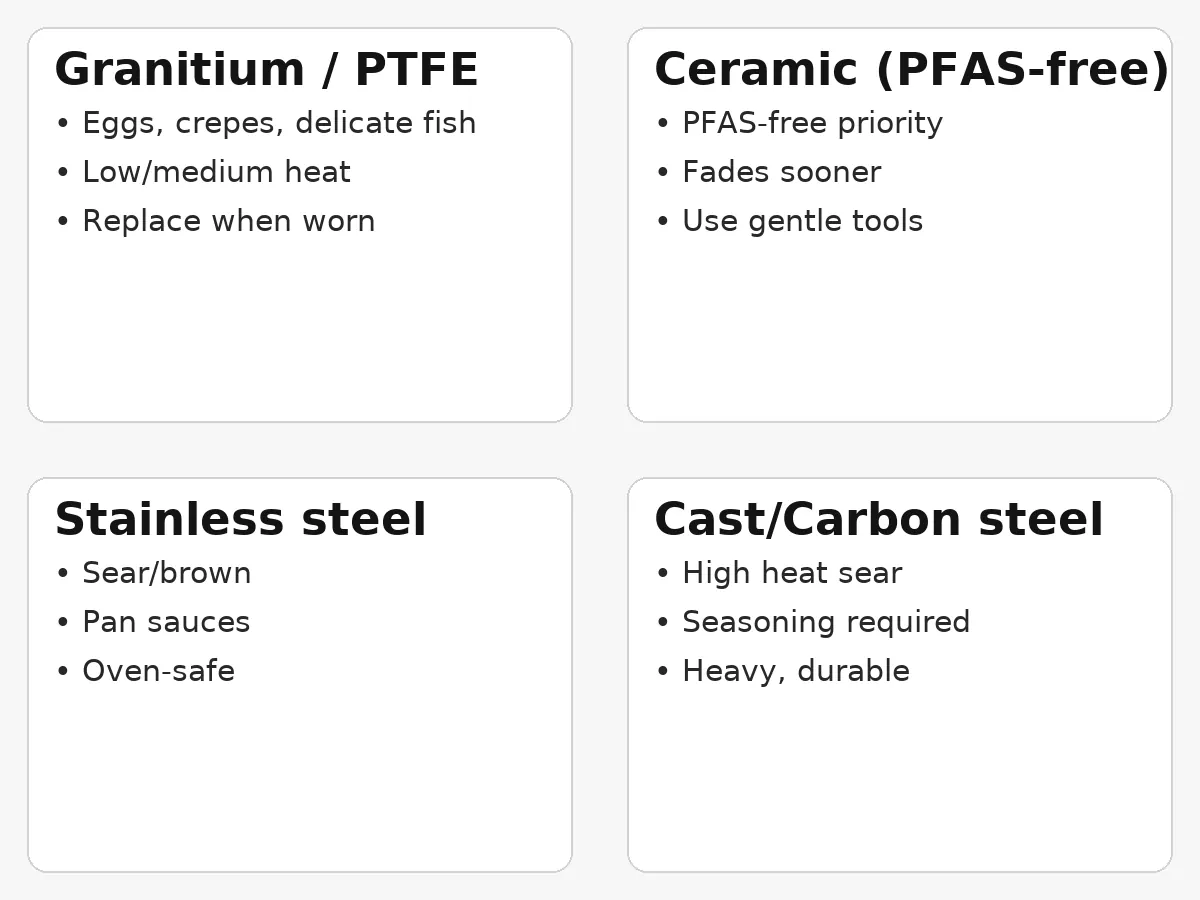Click blank space in Cast/Carbon steel card
The height and width of the screenshot is (900, 1200).
[x=900, y=780]
